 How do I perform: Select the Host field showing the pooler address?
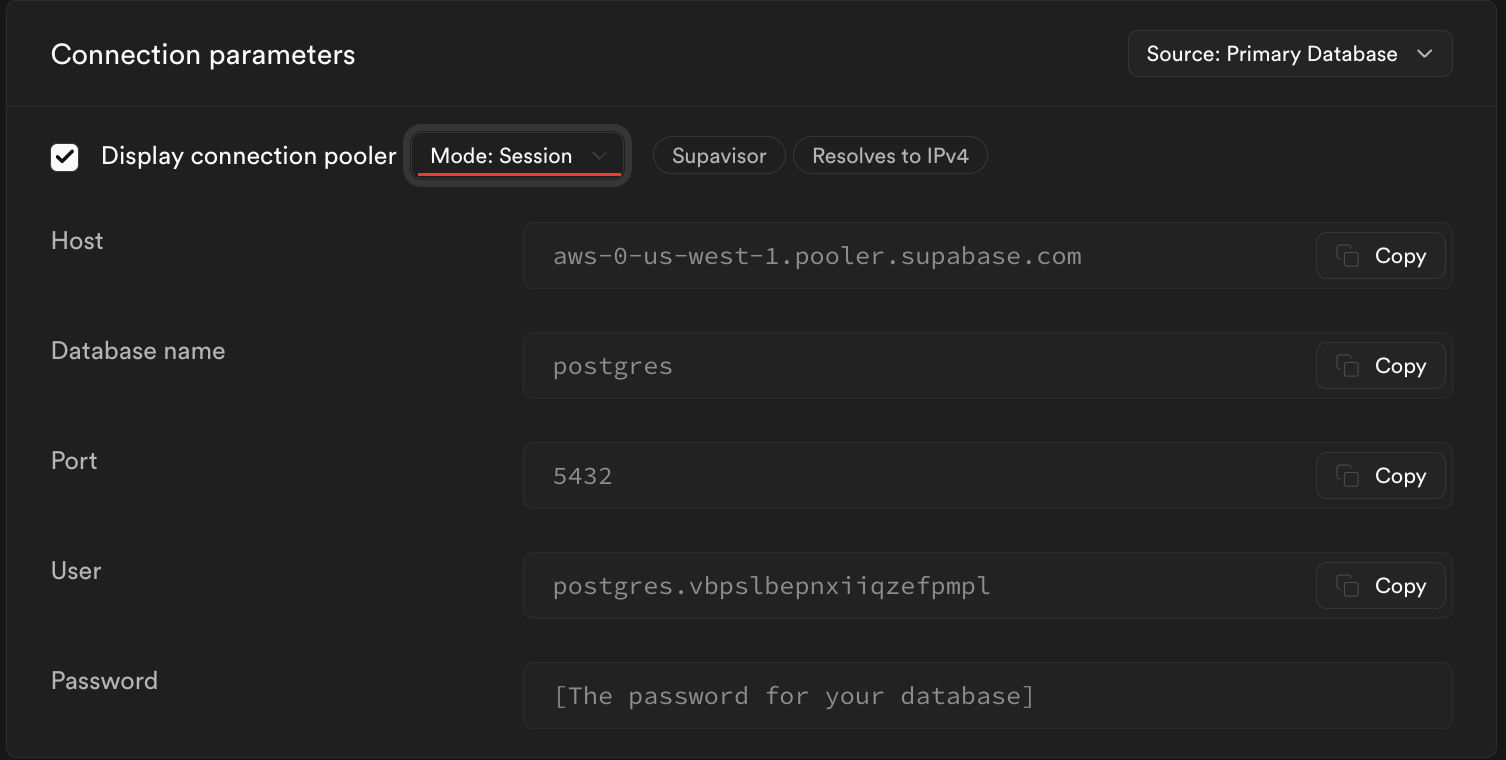click(900, 255)
